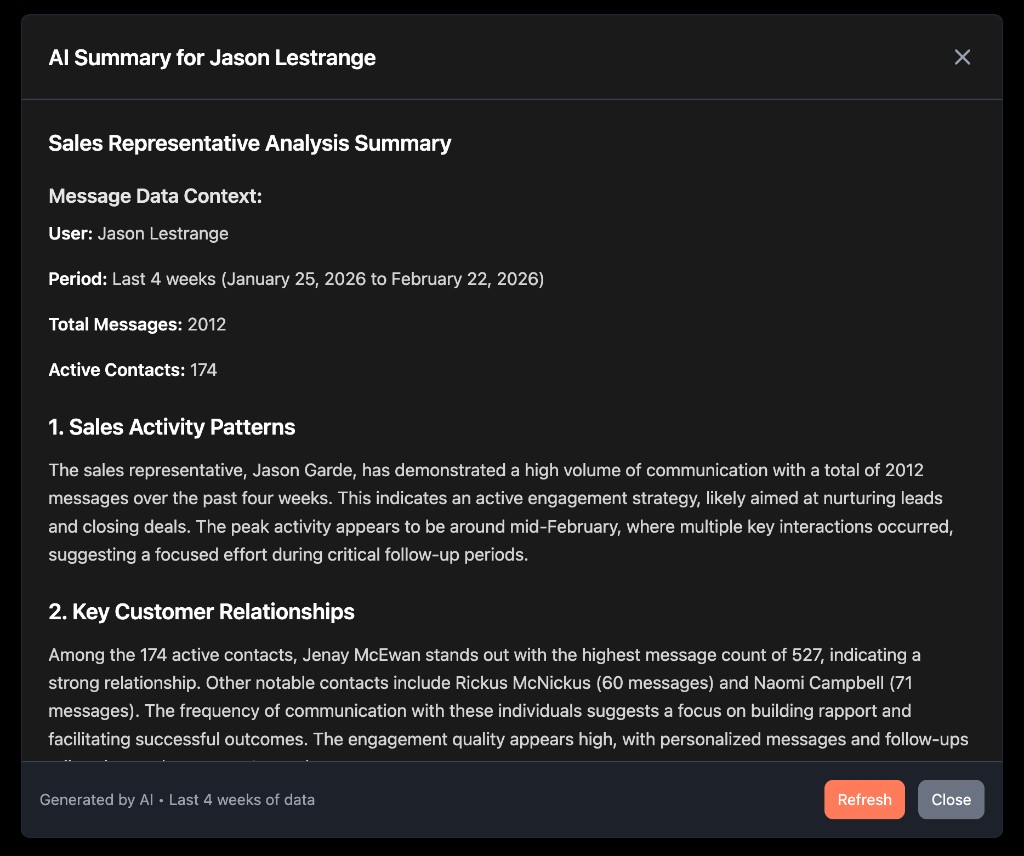Viewport: 1024px width, 856px height.
Task: Click the Period label
Action: (x=77, y=279)
